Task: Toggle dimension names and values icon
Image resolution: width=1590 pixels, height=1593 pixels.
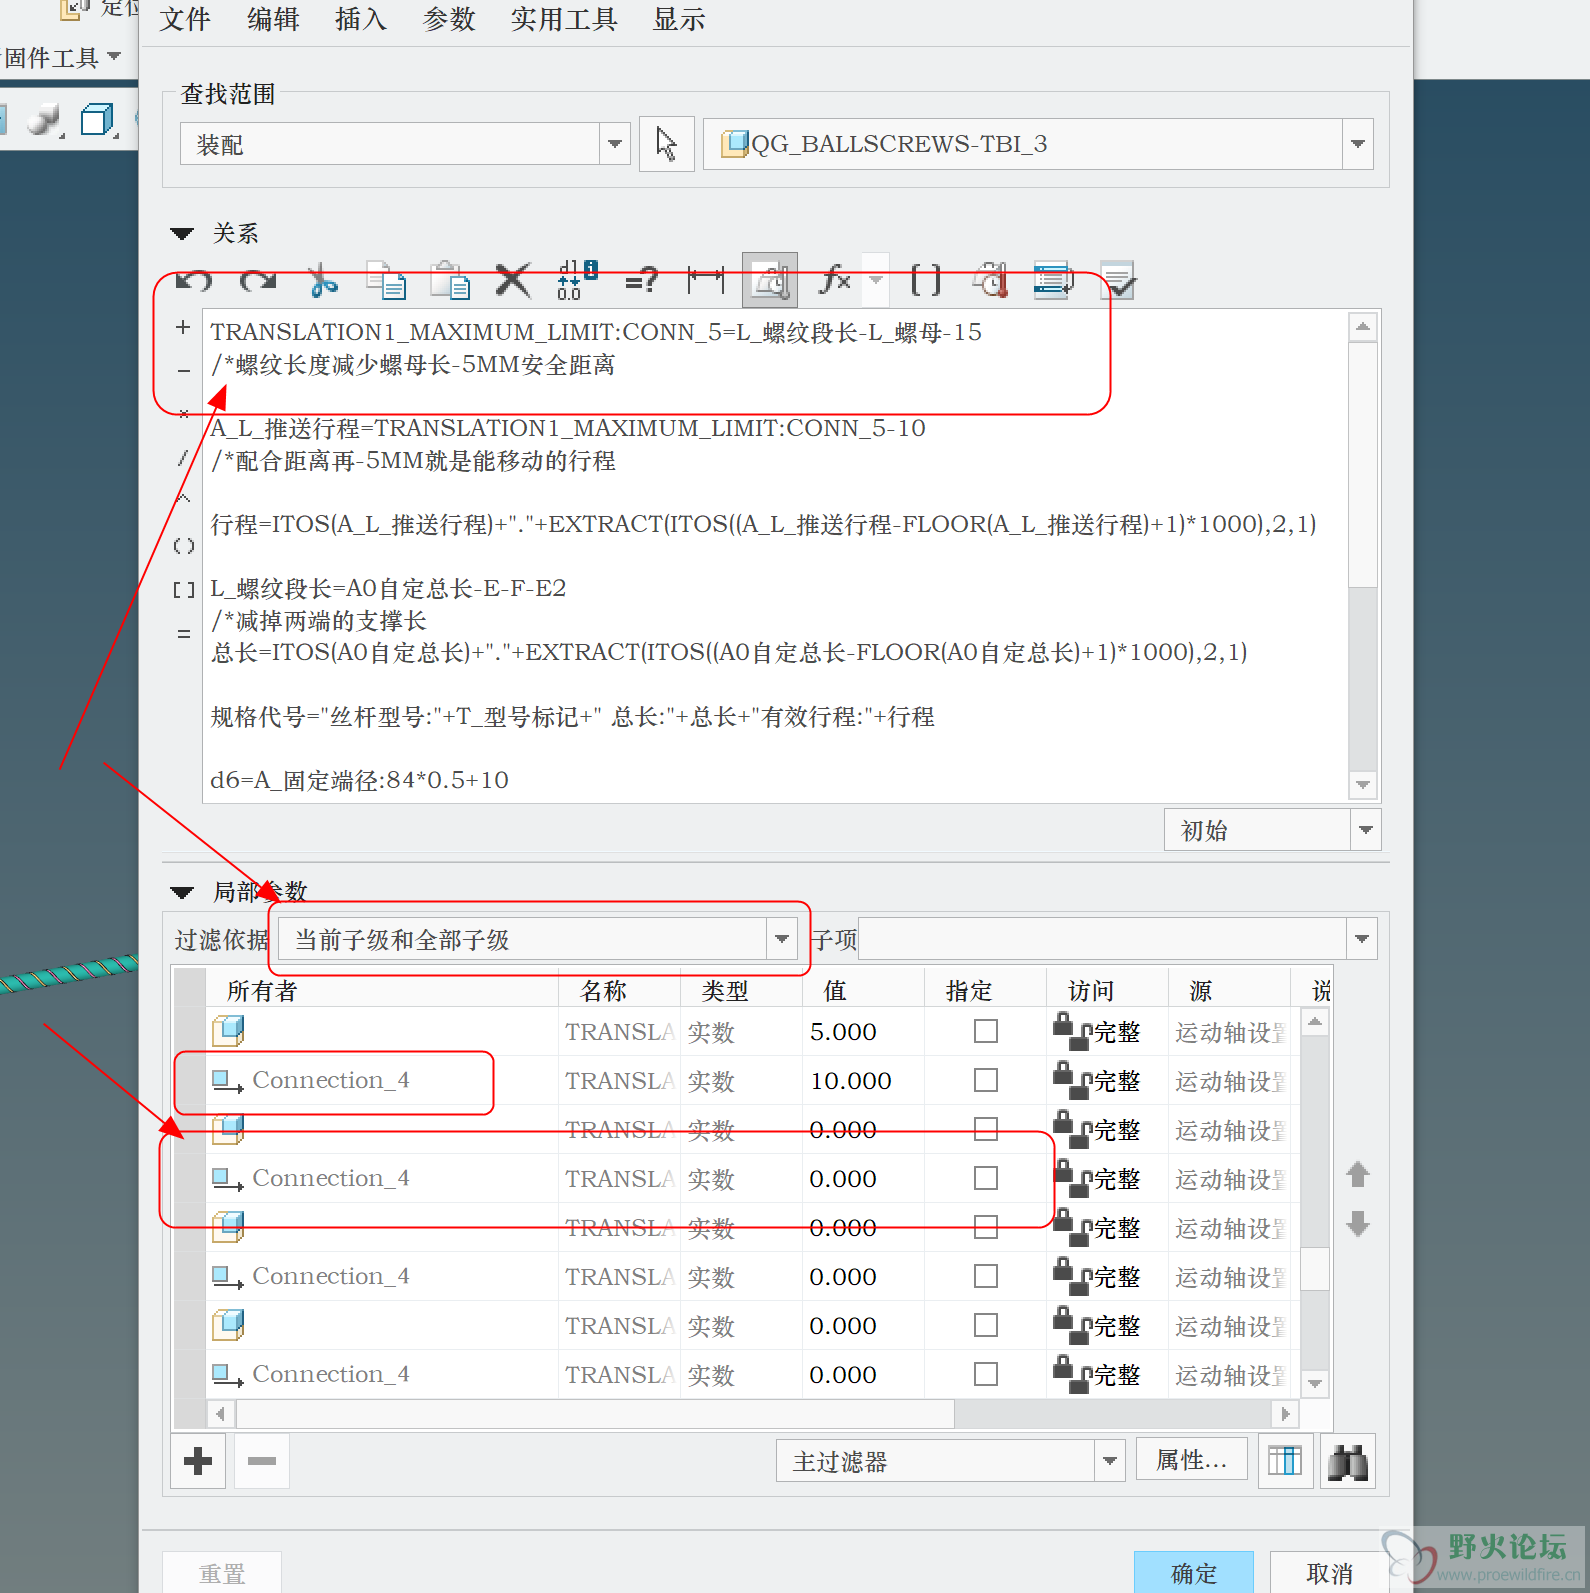Action: click(x=577, y=281)
